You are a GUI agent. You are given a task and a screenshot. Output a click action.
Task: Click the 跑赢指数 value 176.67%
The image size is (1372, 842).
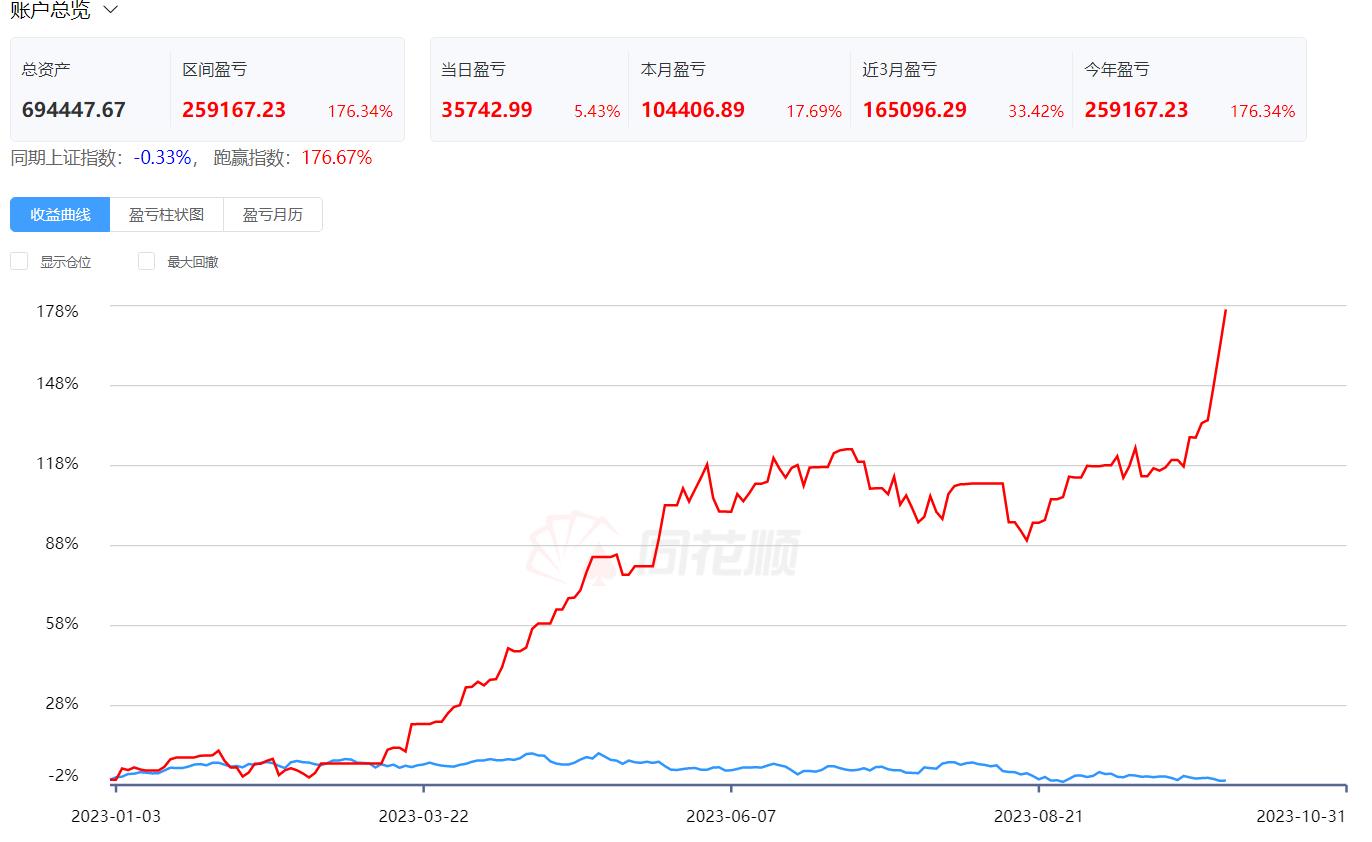pos(336,157)
